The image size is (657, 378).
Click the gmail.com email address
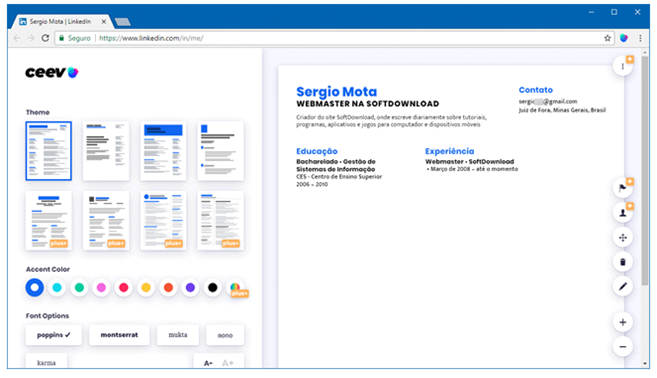tap(548, 101)
